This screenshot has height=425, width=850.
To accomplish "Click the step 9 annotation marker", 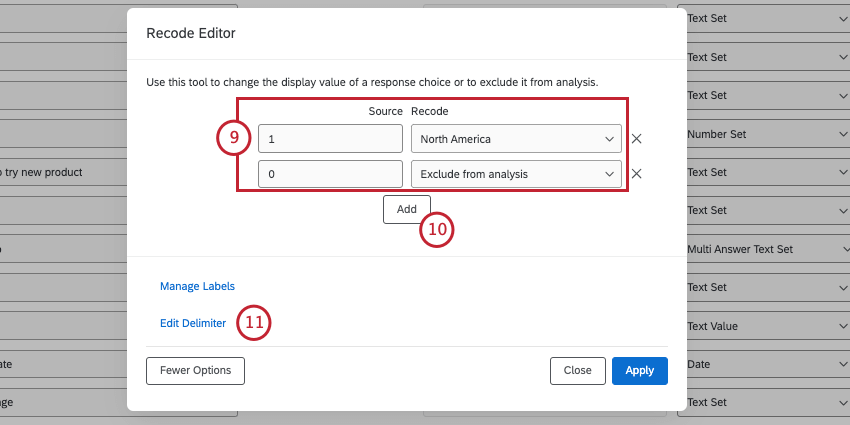I will [x=233, y=138].
